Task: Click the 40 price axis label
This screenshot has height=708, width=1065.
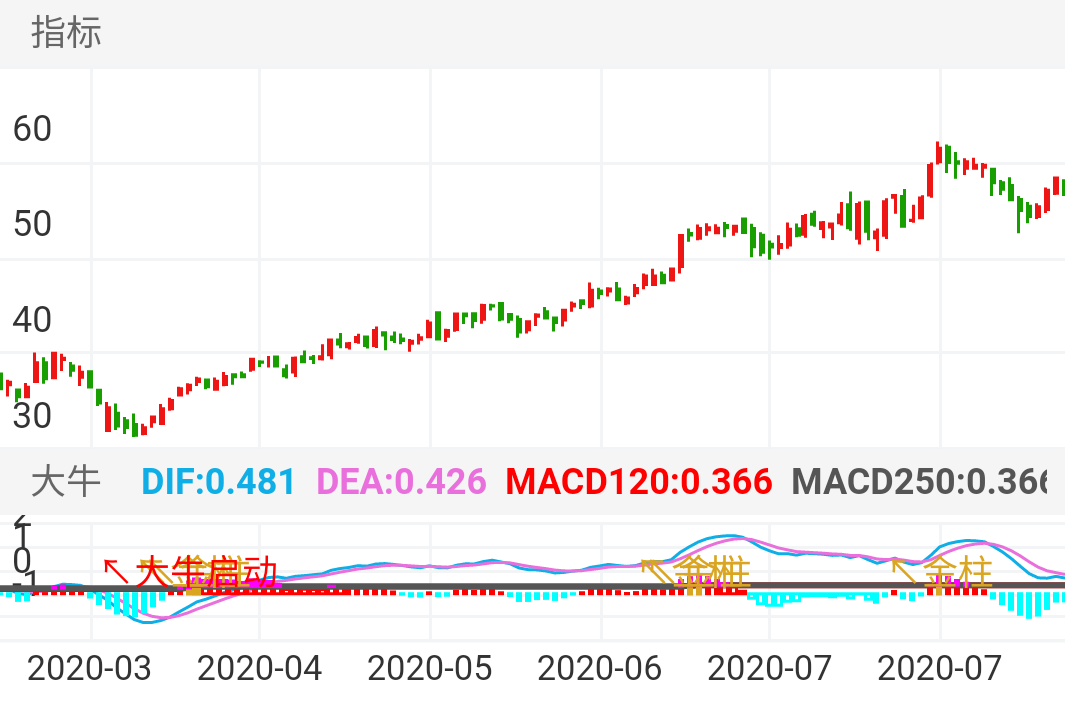Action: click(x=32, y=320)
